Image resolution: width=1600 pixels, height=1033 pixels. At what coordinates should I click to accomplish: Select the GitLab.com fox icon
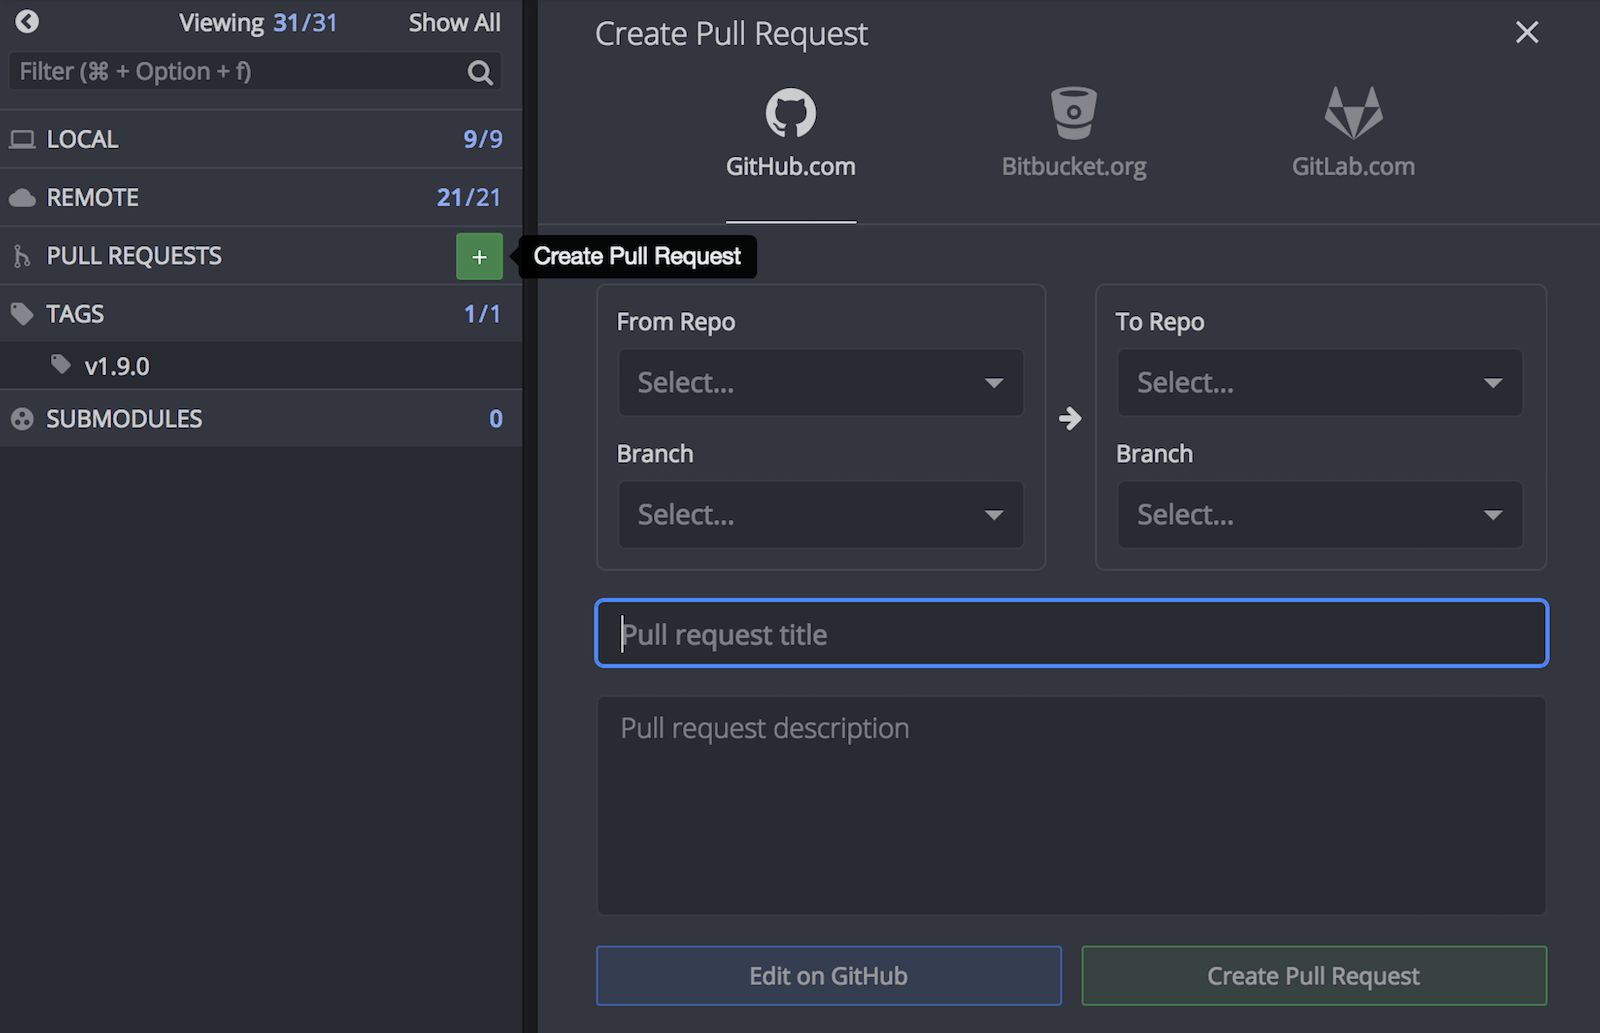point(1352,113)
